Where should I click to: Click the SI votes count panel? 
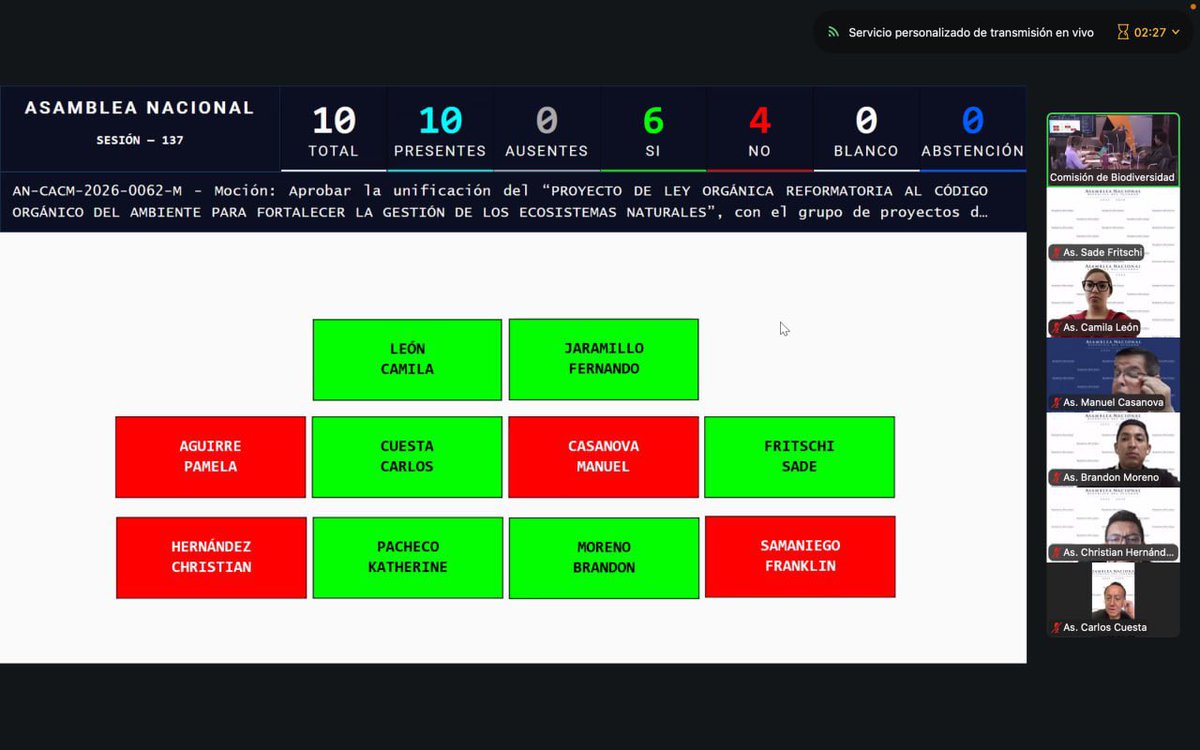tap(653, 129)
